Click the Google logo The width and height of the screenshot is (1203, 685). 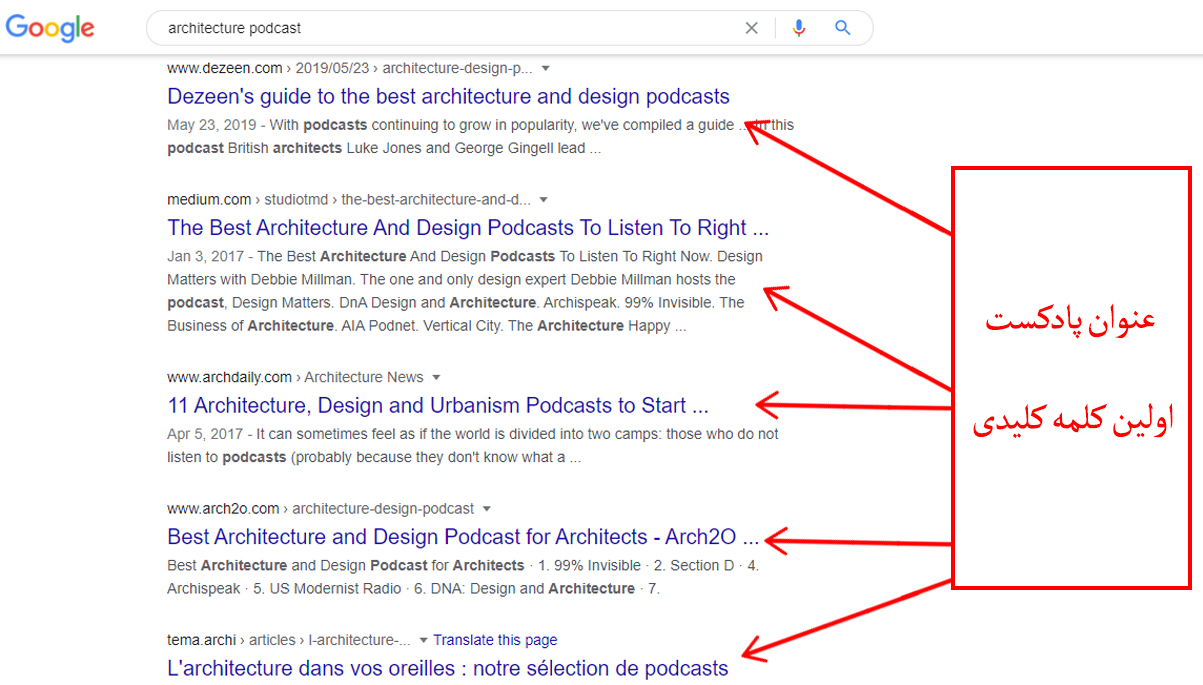tap(50, 28)
